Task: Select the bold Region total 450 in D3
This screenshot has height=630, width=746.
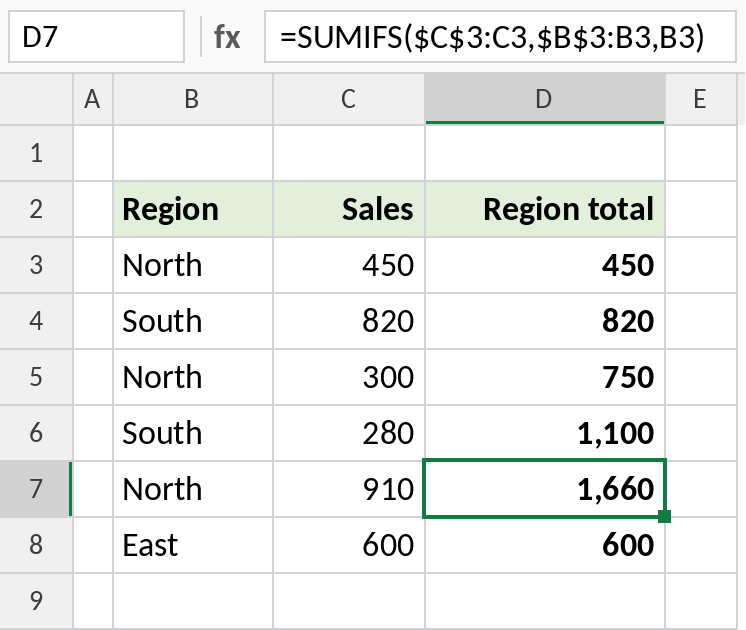Action: 545,265
